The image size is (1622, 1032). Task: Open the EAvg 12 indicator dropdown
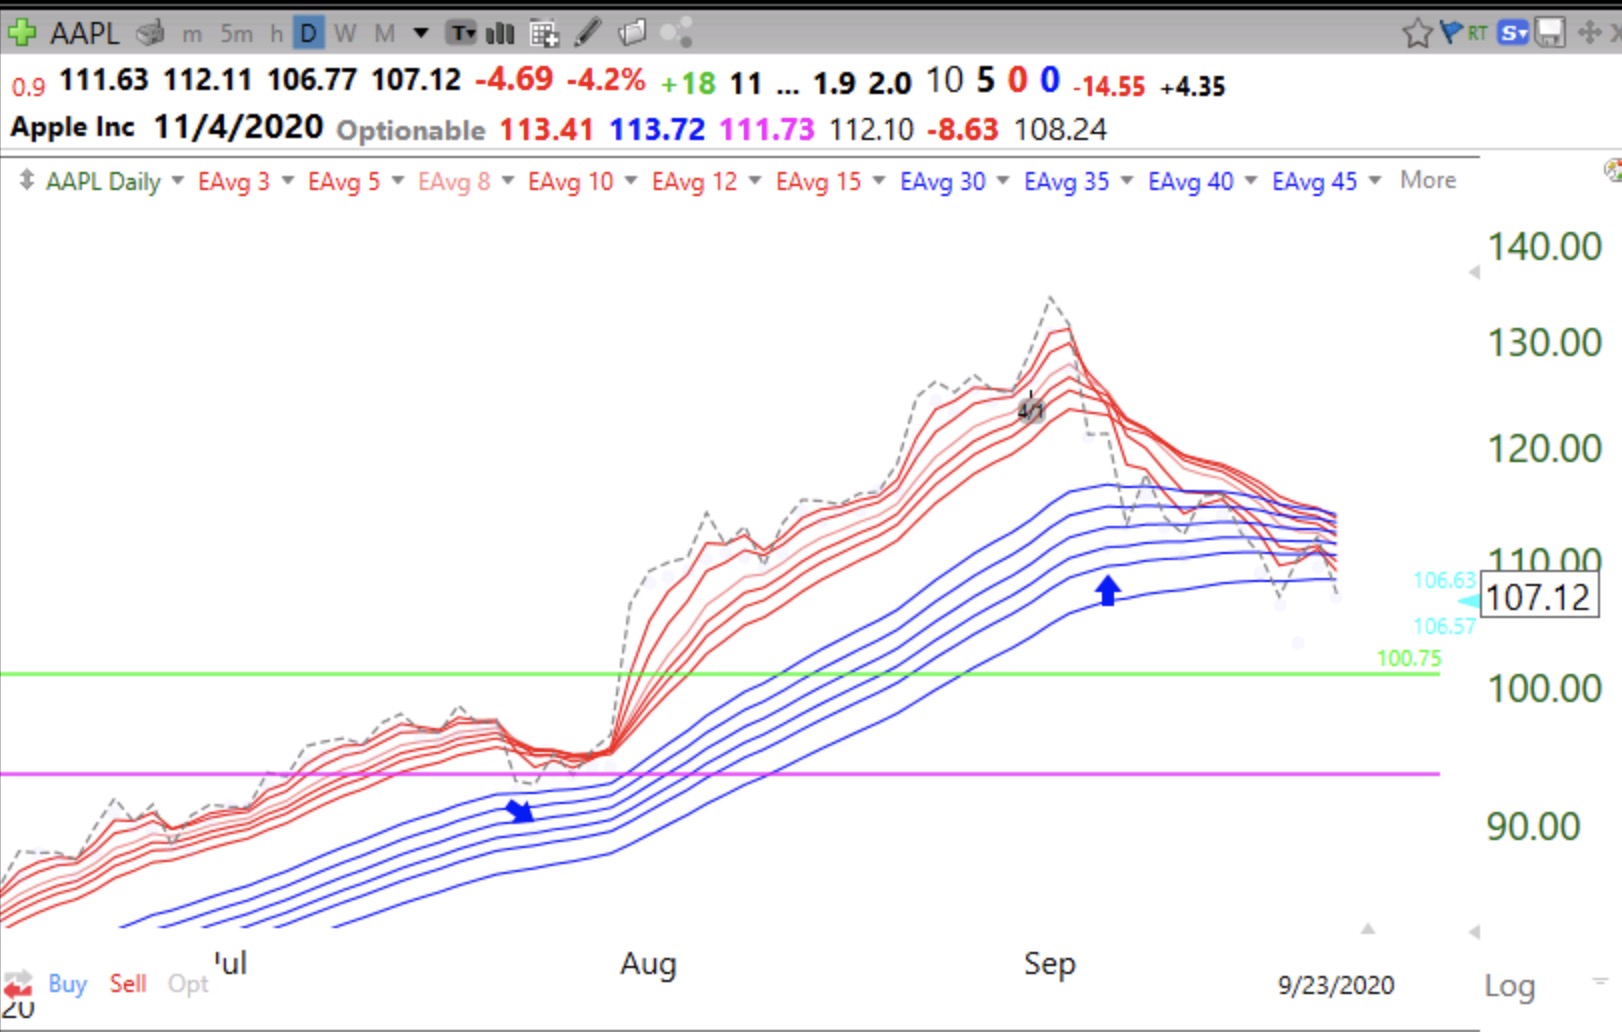pyautogui.click(x=755, y=181)
